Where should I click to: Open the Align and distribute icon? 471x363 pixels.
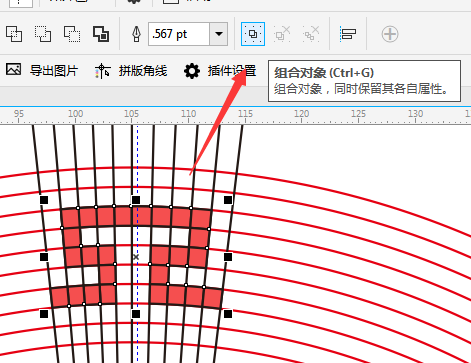tap(348, 34)
